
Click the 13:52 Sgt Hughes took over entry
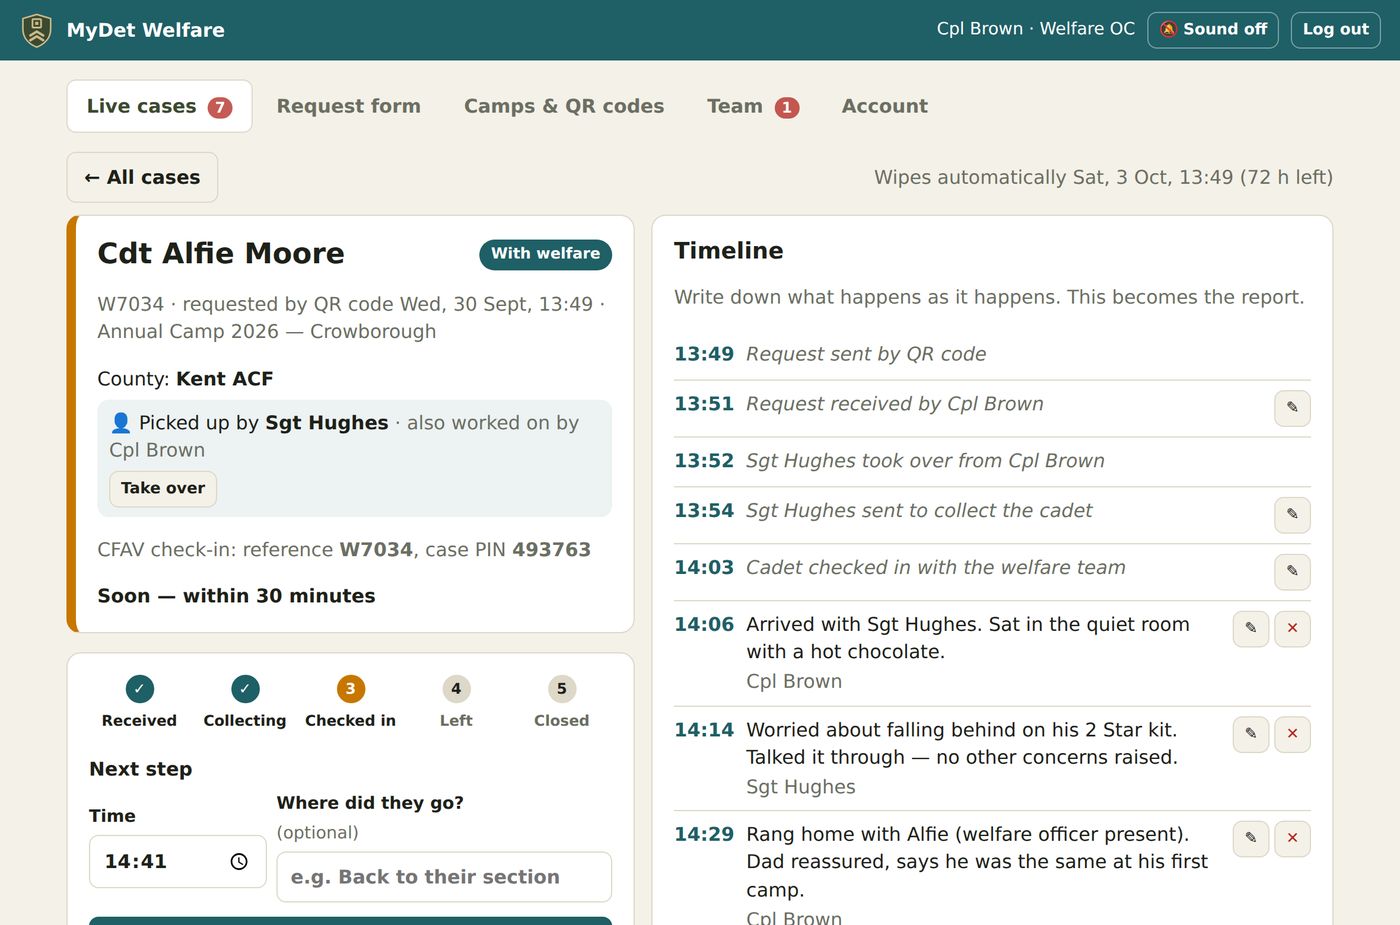pos(992,461)
